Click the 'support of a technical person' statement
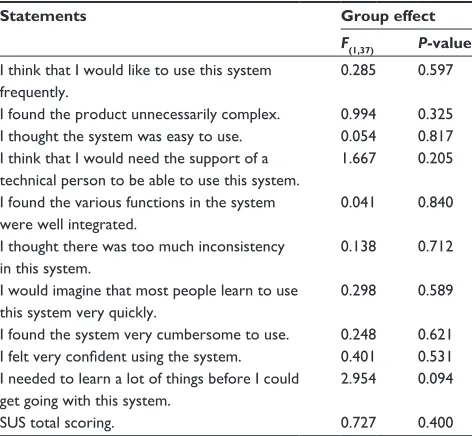This screenshot has width=472, height=436. click(x=150, y=169)
